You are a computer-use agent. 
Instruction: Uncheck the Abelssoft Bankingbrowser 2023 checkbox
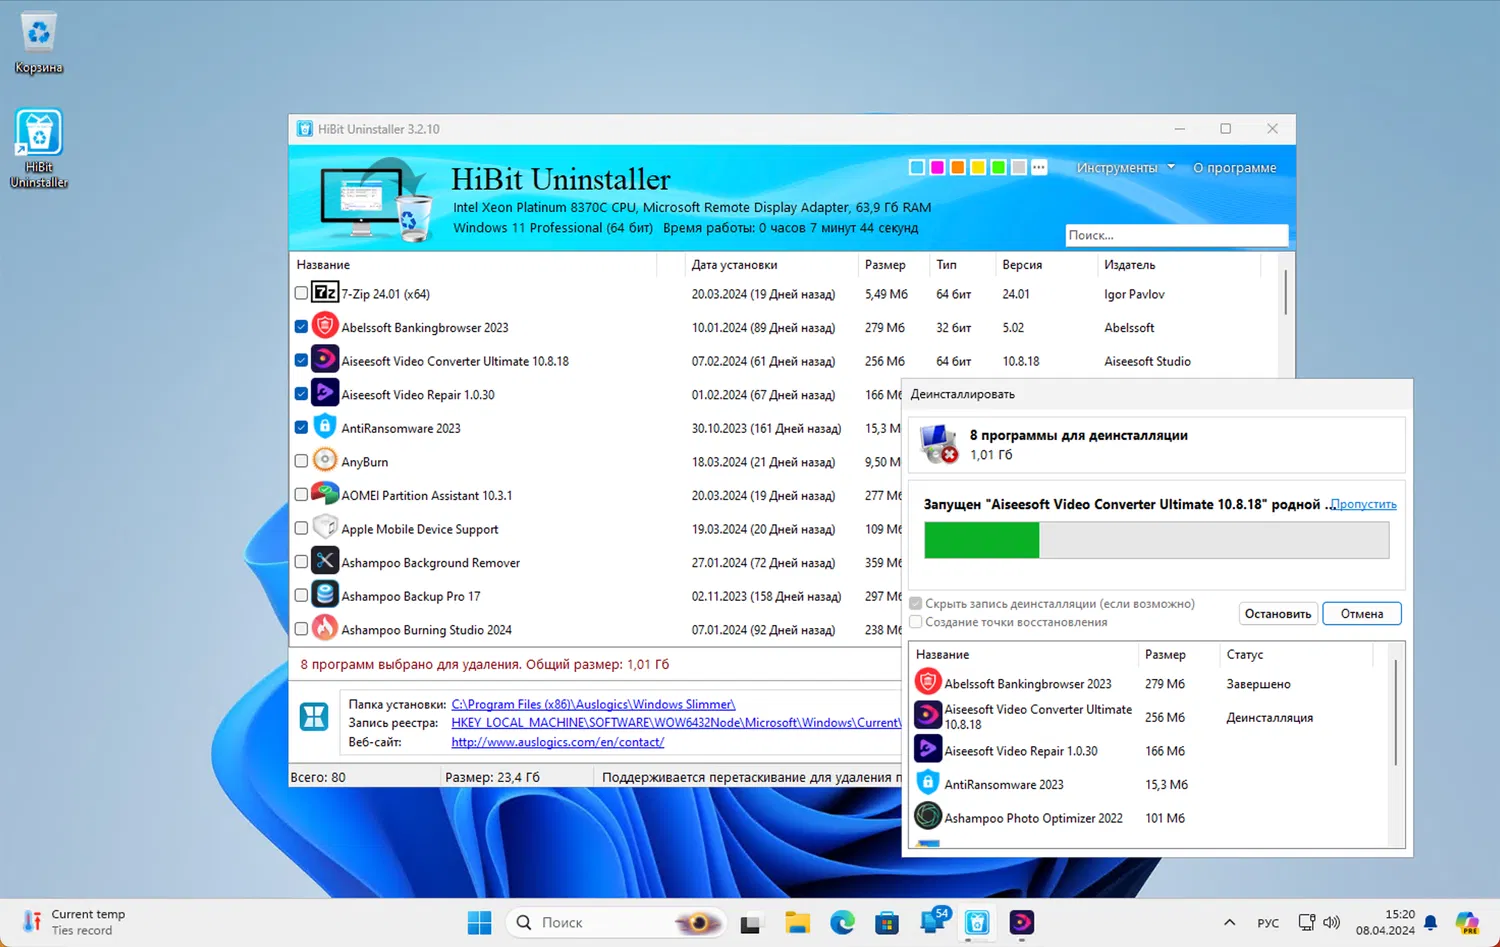coord(301,327)
